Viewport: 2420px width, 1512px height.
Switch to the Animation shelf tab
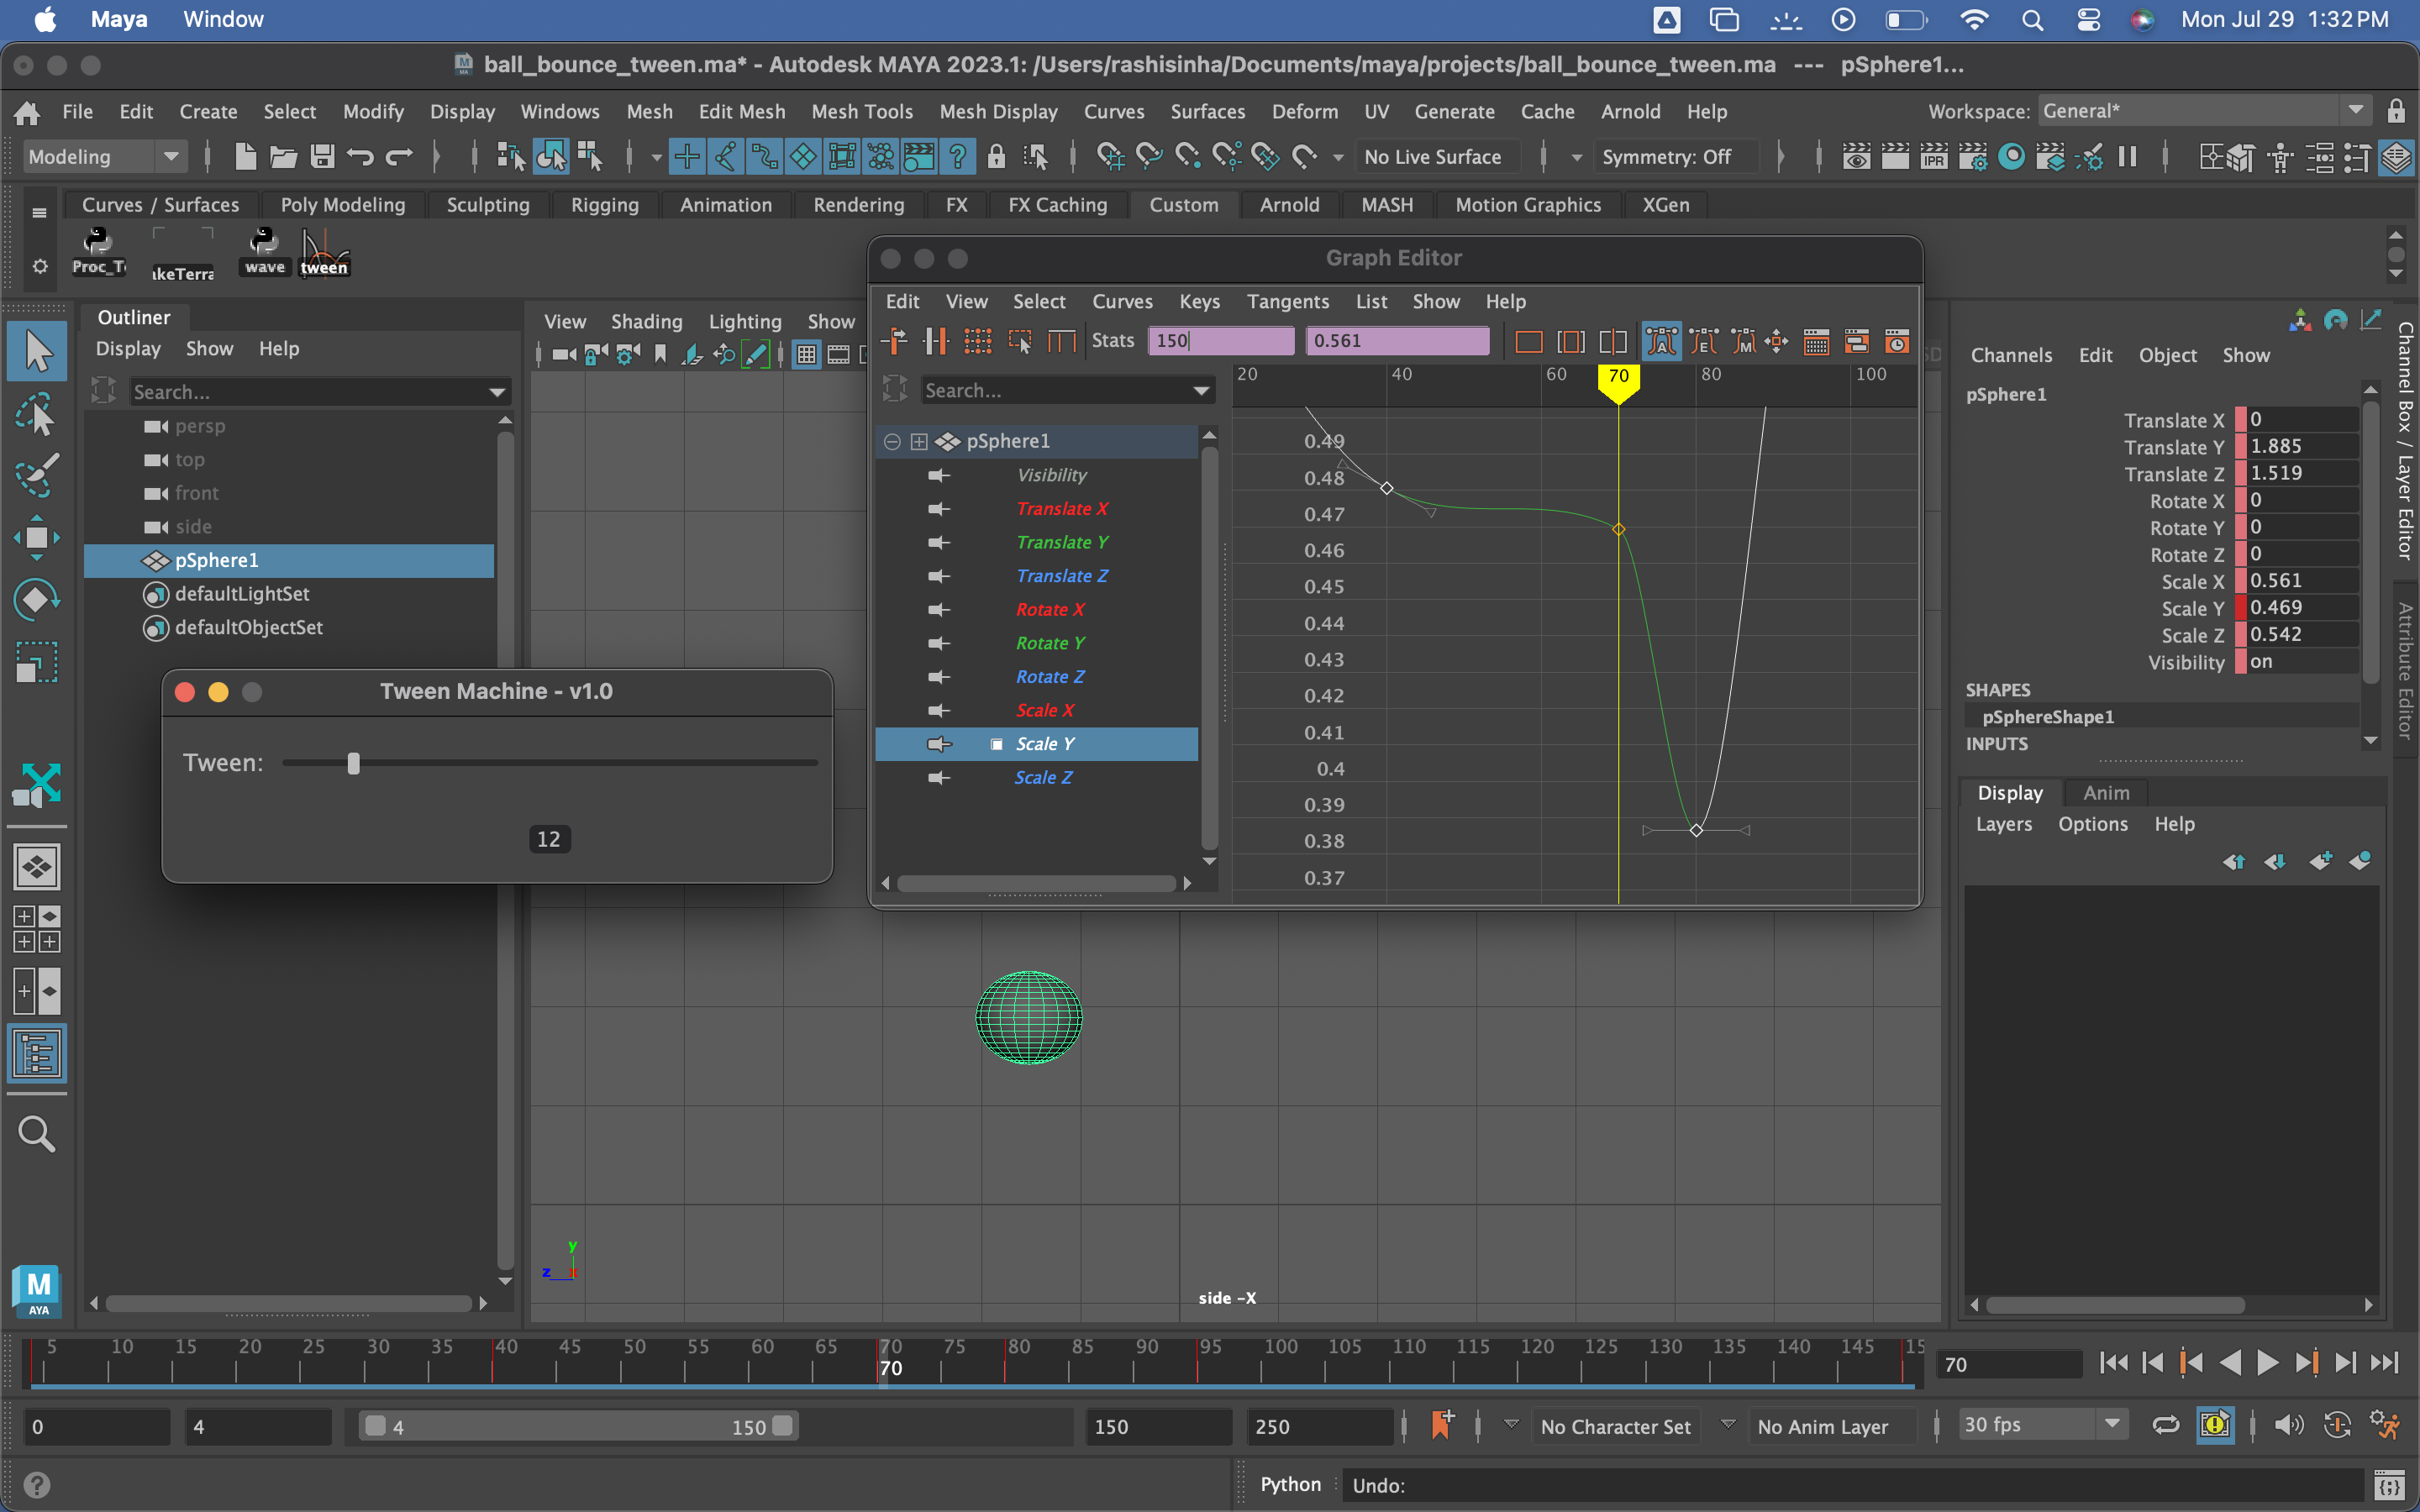point(726,204)
